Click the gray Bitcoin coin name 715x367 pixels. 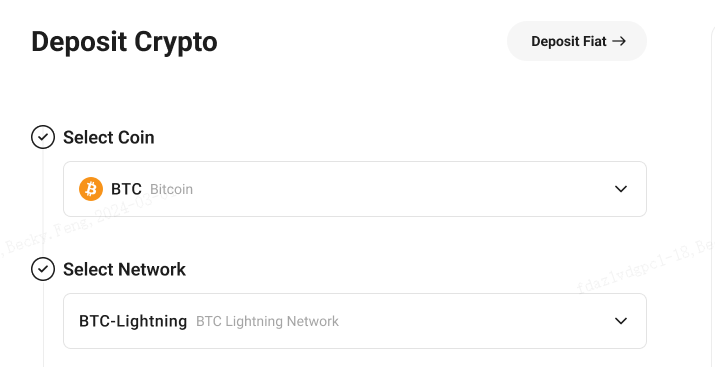click(171, 189)
